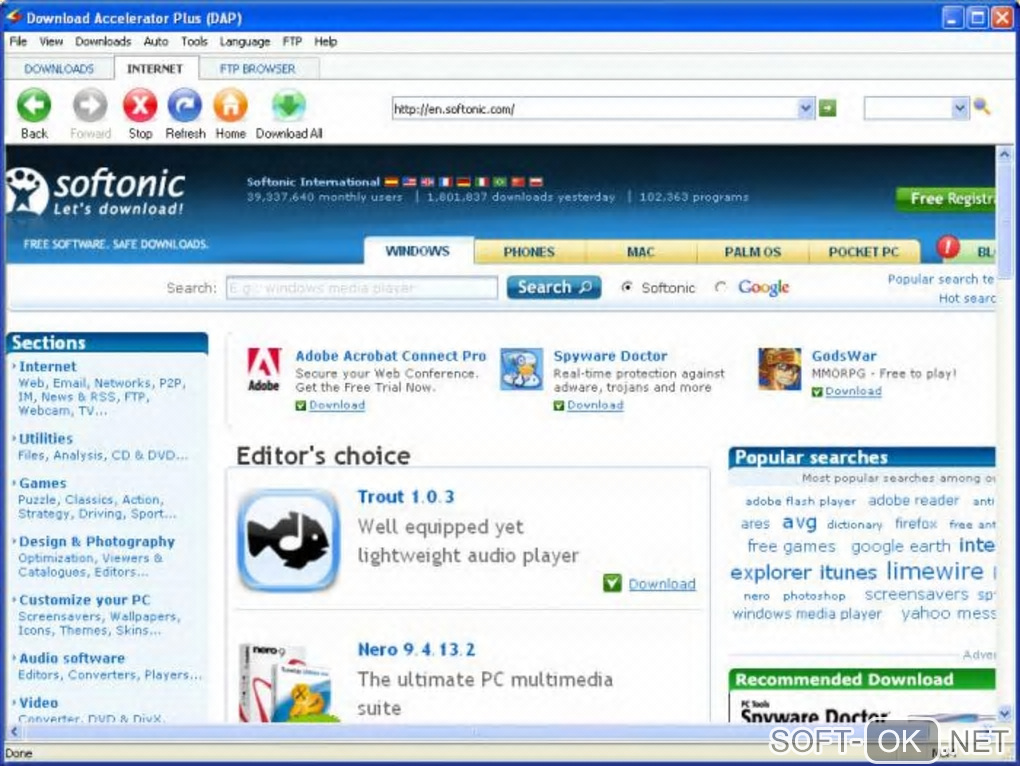Select the POCKET PC platform tab

[864, 252]
